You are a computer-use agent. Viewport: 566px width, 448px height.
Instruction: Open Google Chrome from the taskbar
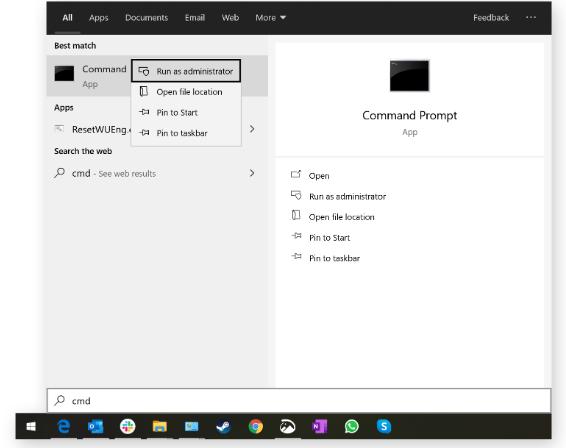(256, 426)
